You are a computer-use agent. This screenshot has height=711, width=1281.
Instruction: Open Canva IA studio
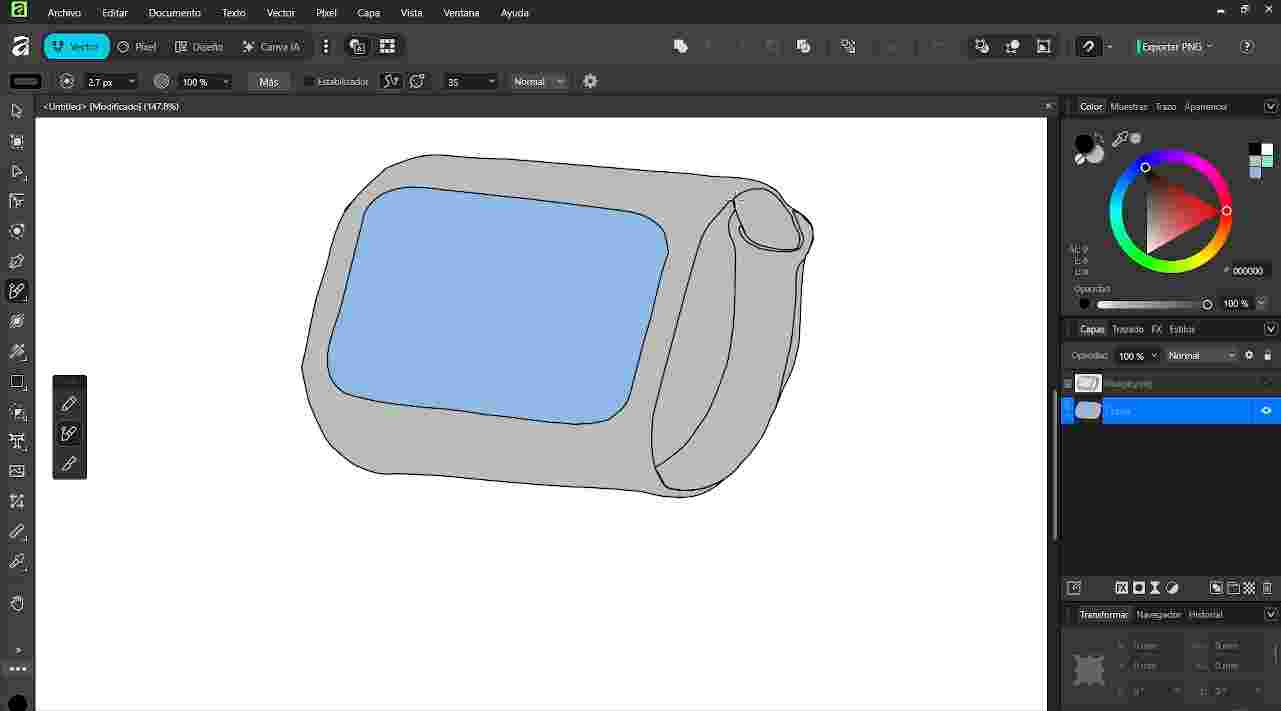(271, 46)
